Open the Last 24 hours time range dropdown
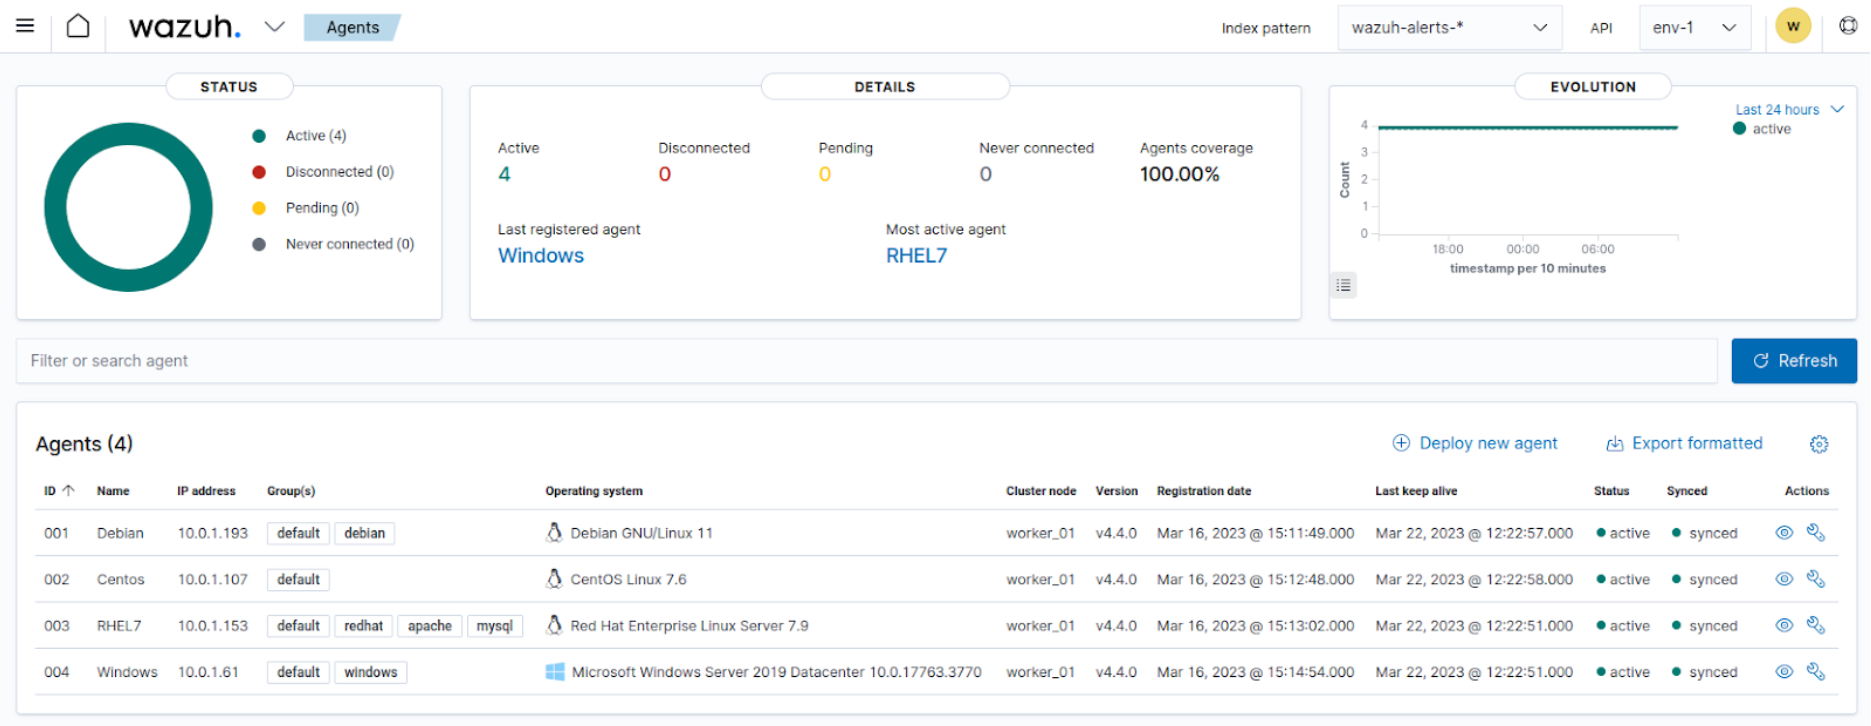The width and height of the screenshot is (1871, 726). point(1789,110)
